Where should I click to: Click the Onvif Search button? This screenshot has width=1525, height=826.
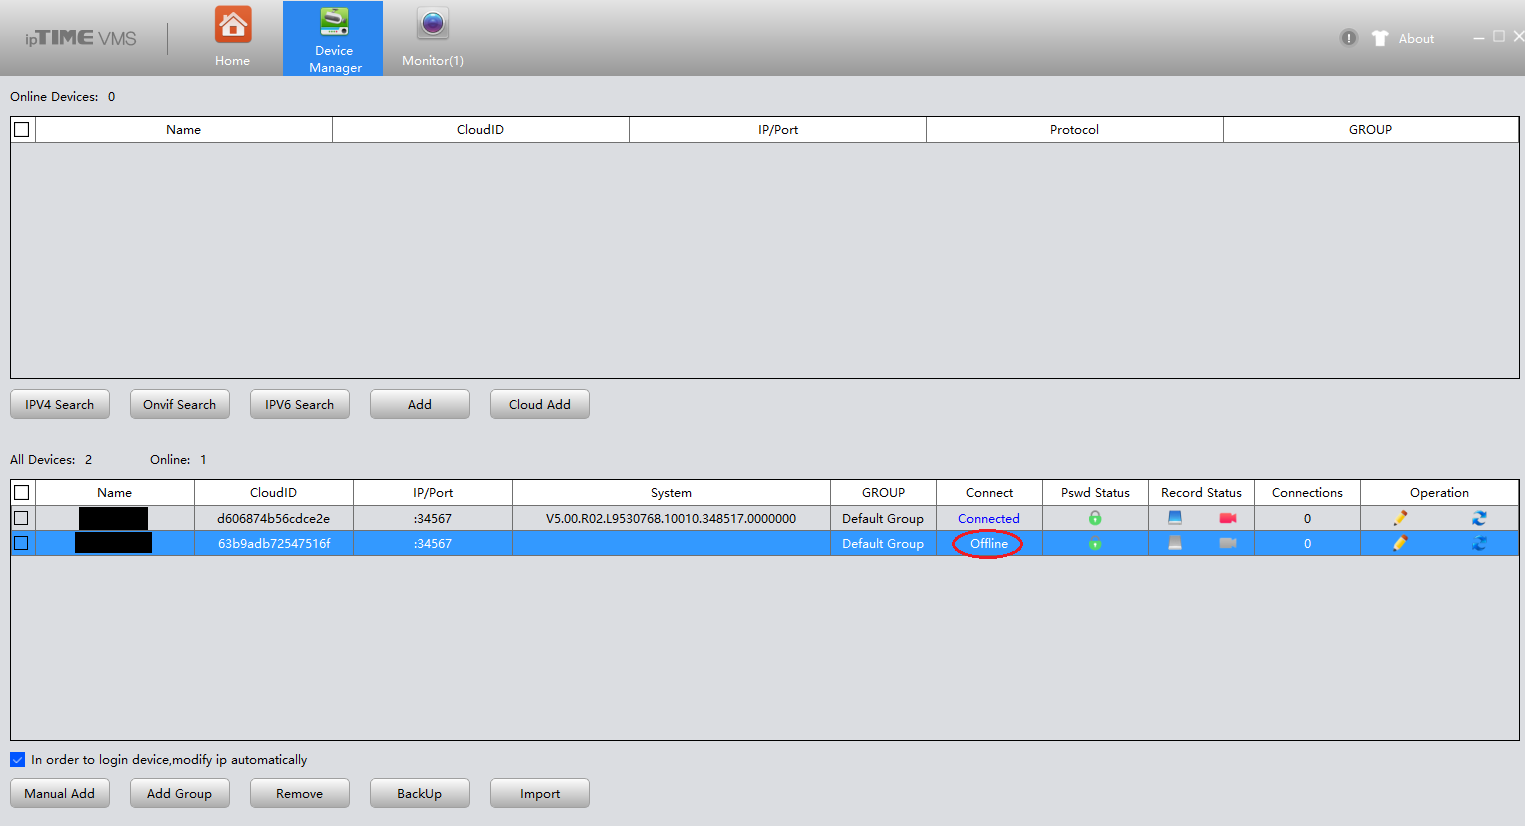[x=180, y=404]
